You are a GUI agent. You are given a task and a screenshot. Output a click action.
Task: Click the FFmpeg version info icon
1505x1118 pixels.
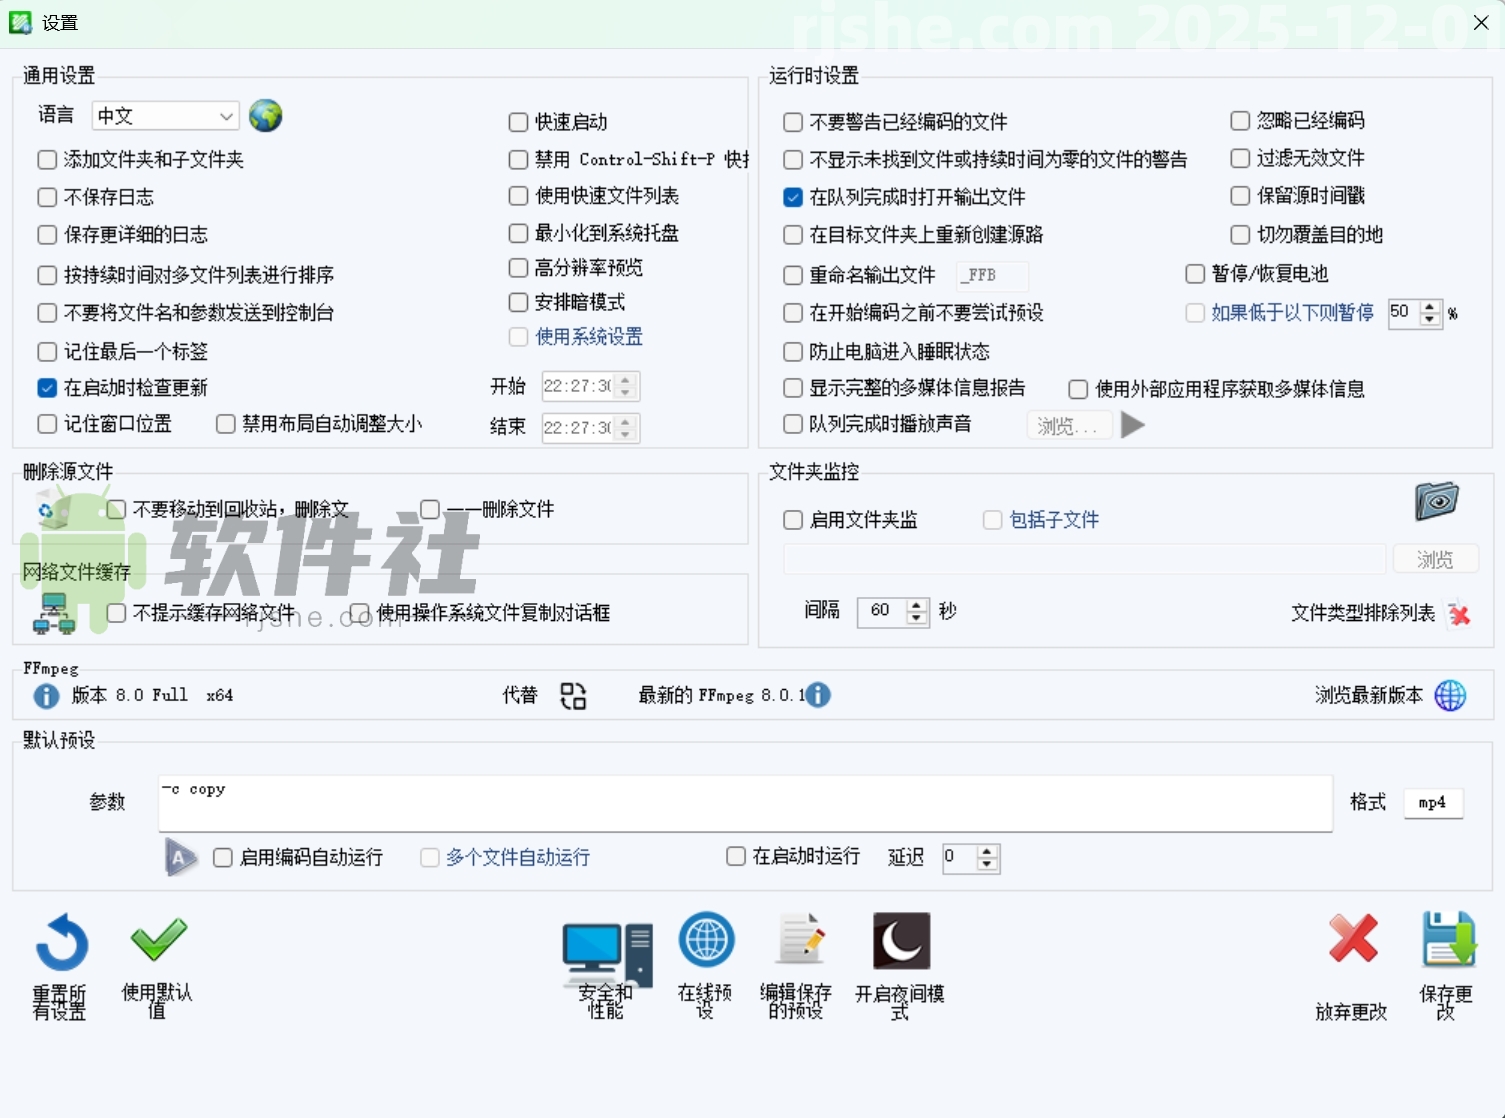[x=46, y=695]
